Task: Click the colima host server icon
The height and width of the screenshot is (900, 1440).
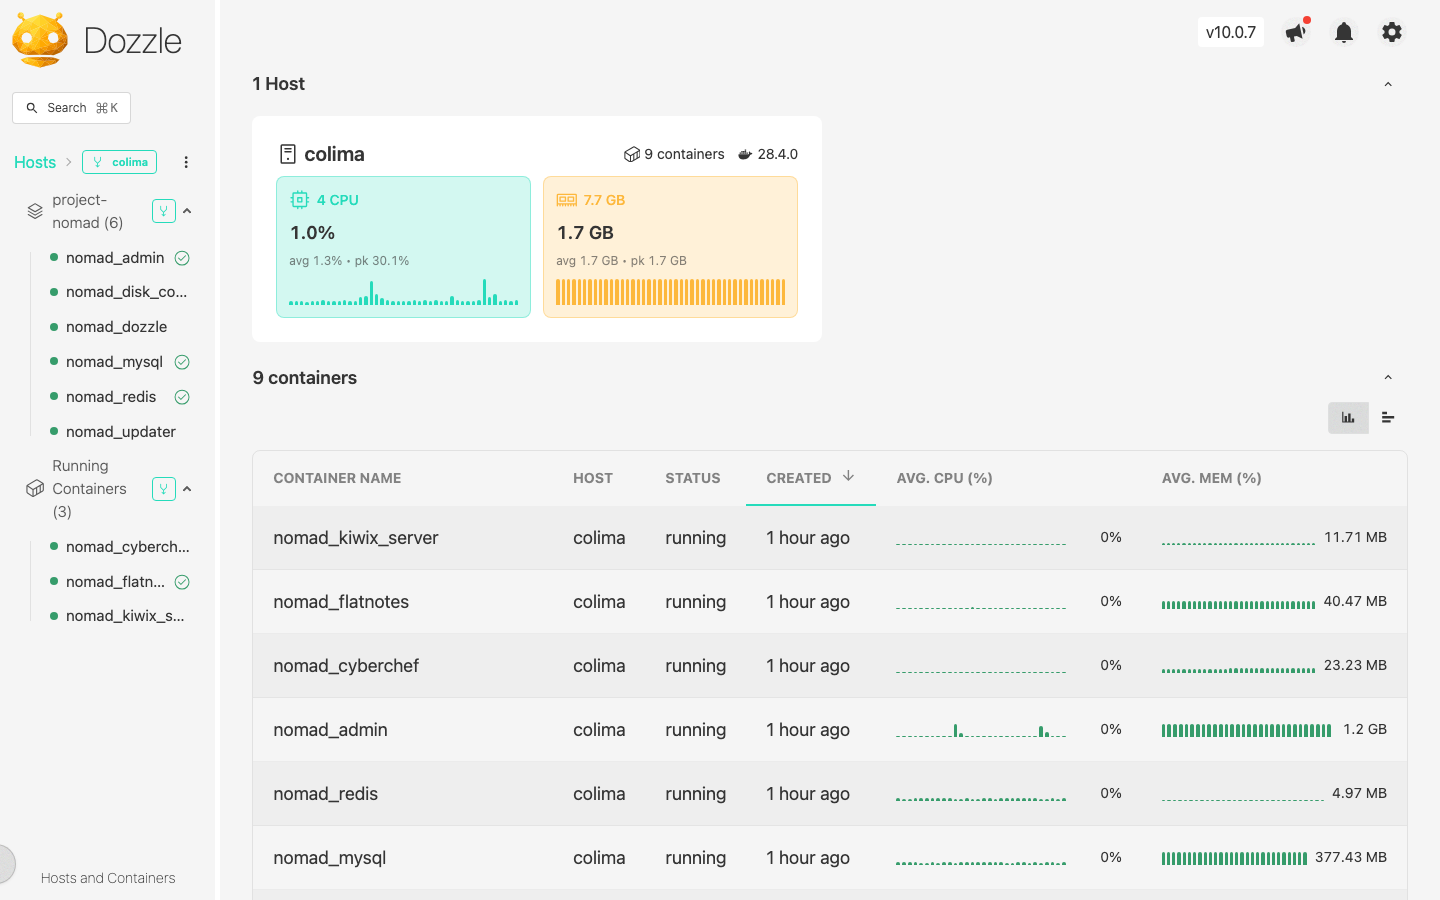Action: (288, 154)
